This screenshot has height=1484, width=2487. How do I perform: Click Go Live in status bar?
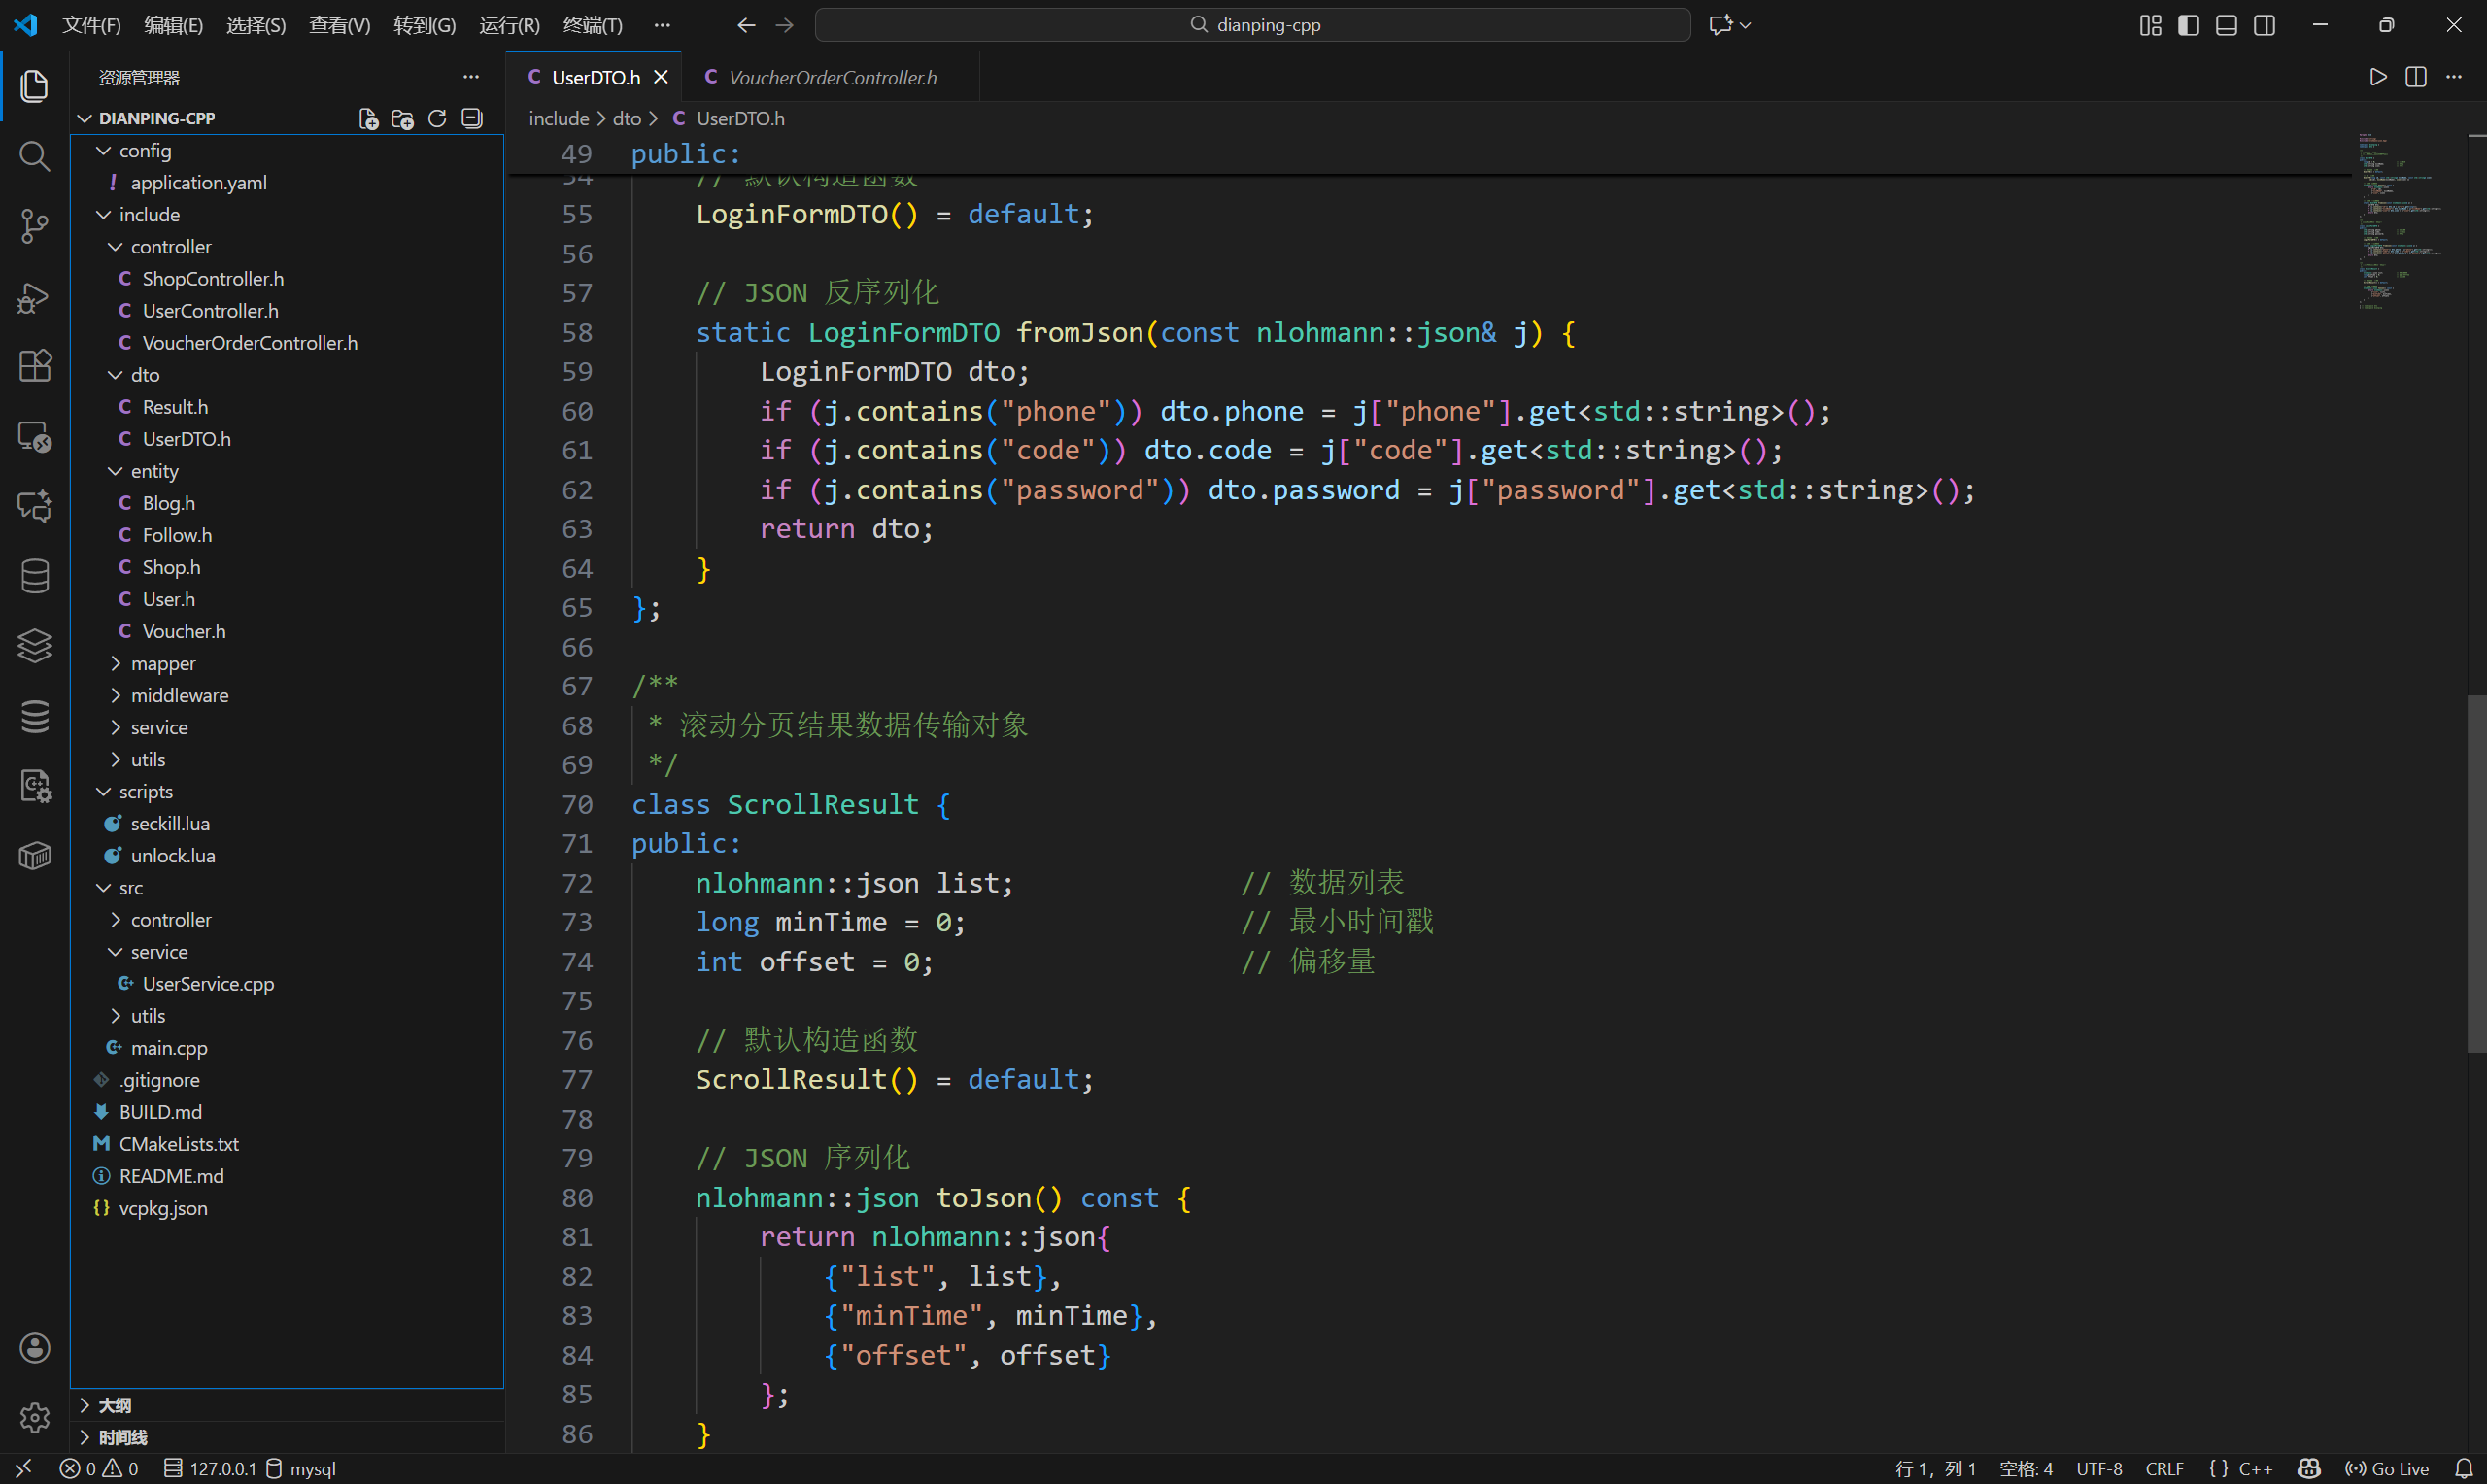2388,1468
